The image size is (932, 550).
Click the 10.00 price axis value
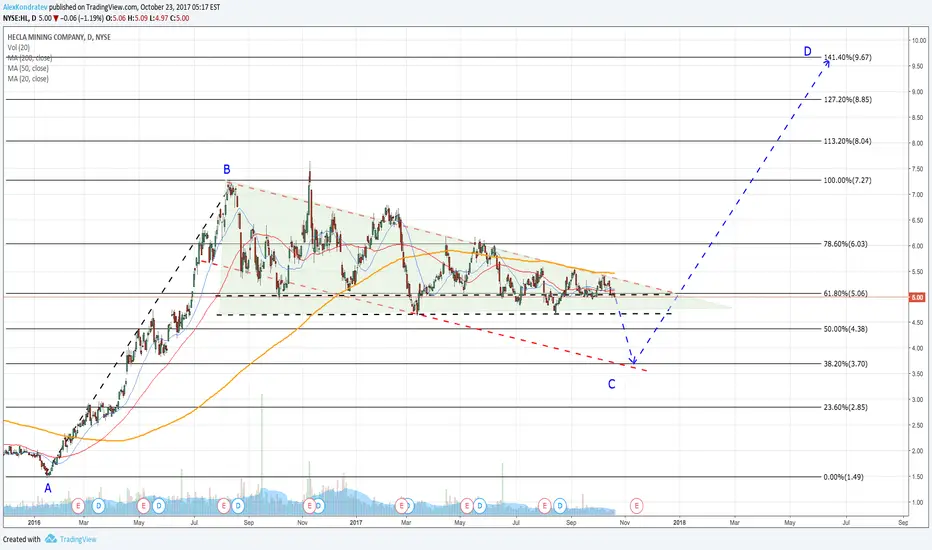[x=918, y=40]
